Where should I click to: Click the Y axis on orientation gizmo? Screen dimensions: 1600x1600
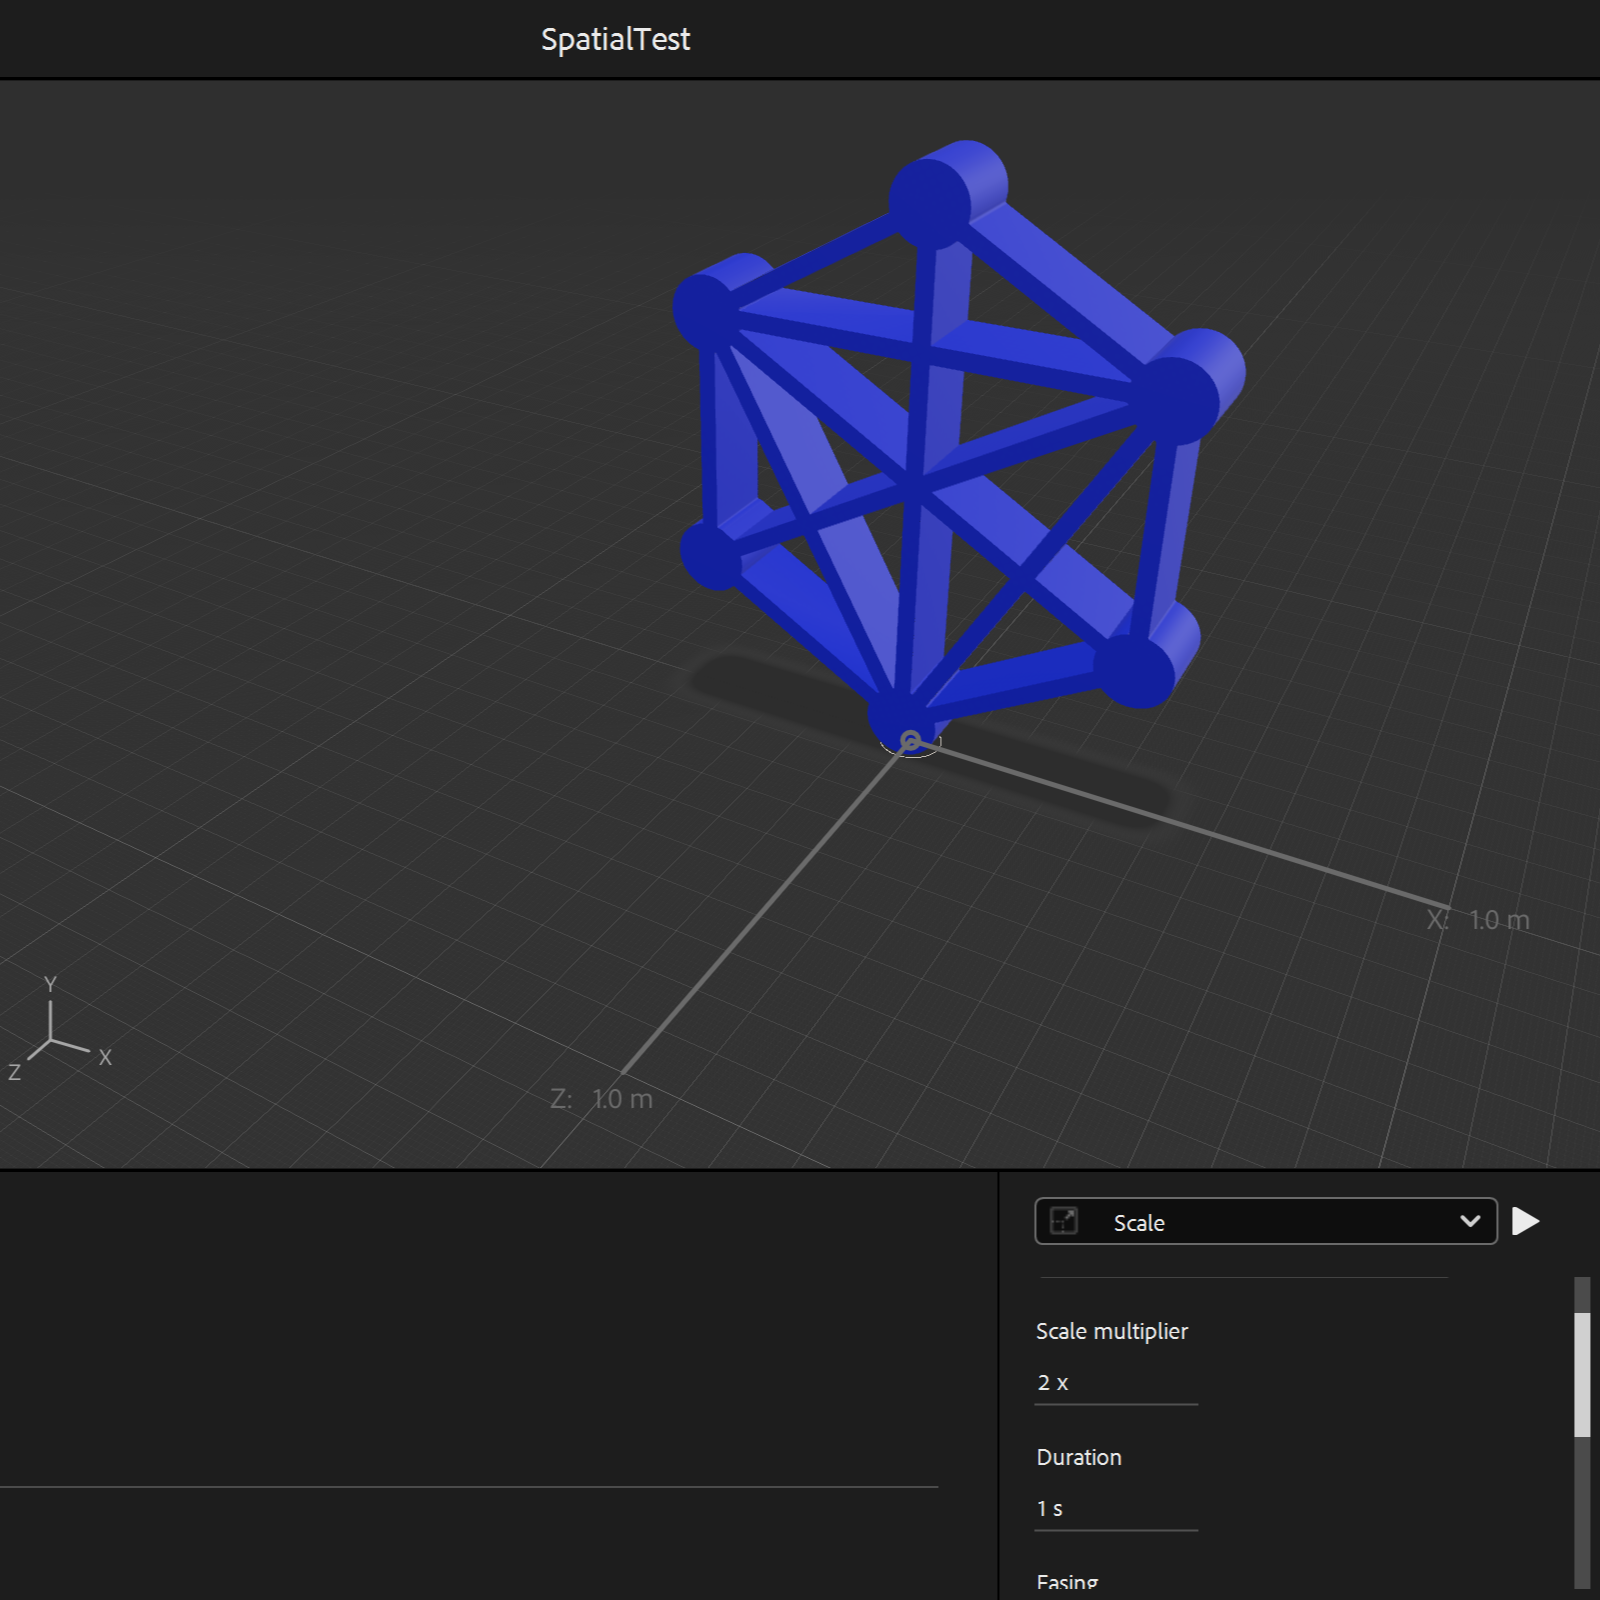pyautogui.click(x=50, y=985)
